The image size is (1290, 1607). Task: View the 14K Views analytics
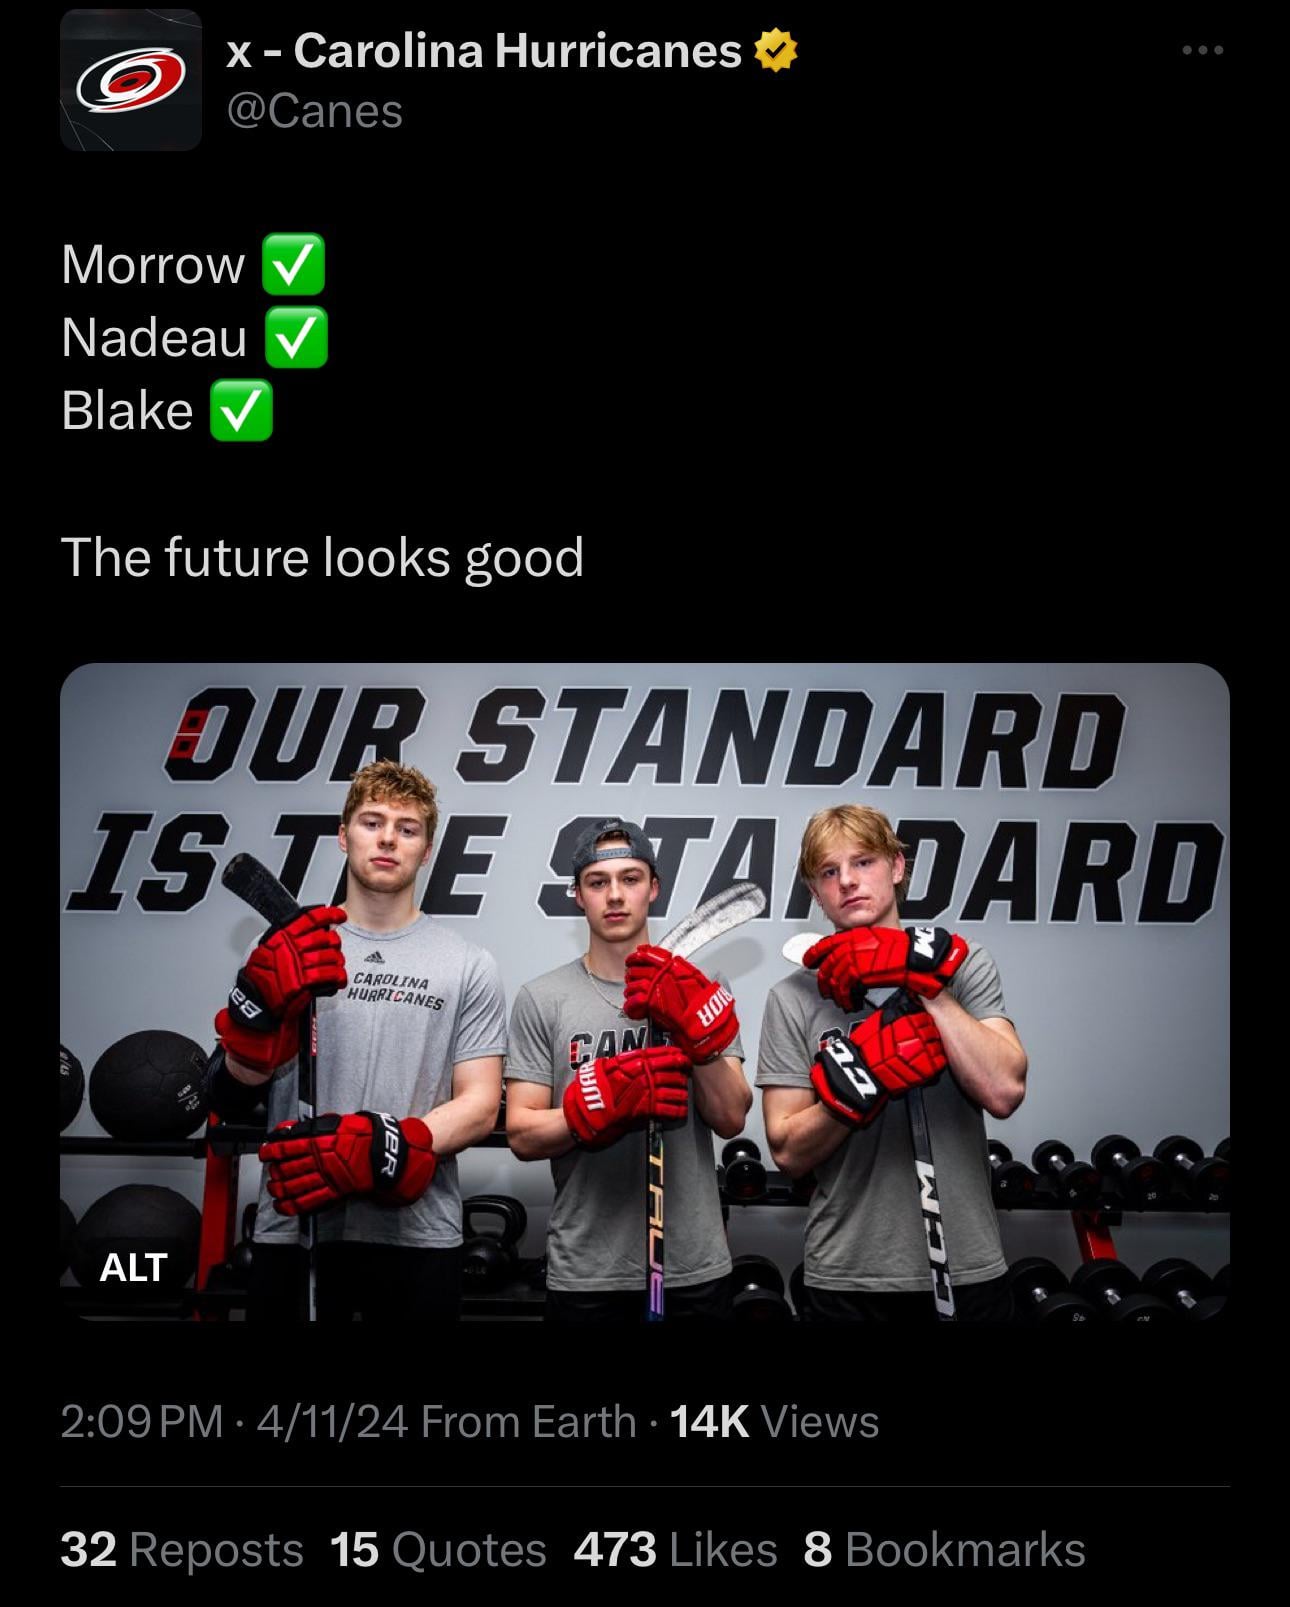click(774, 1421)
